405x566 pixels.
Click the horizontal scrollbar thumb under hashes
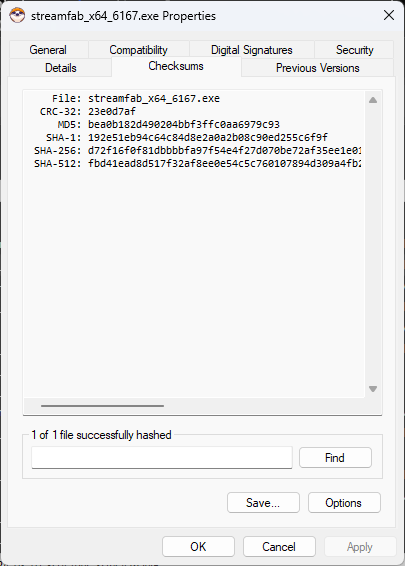click(103, 406)
